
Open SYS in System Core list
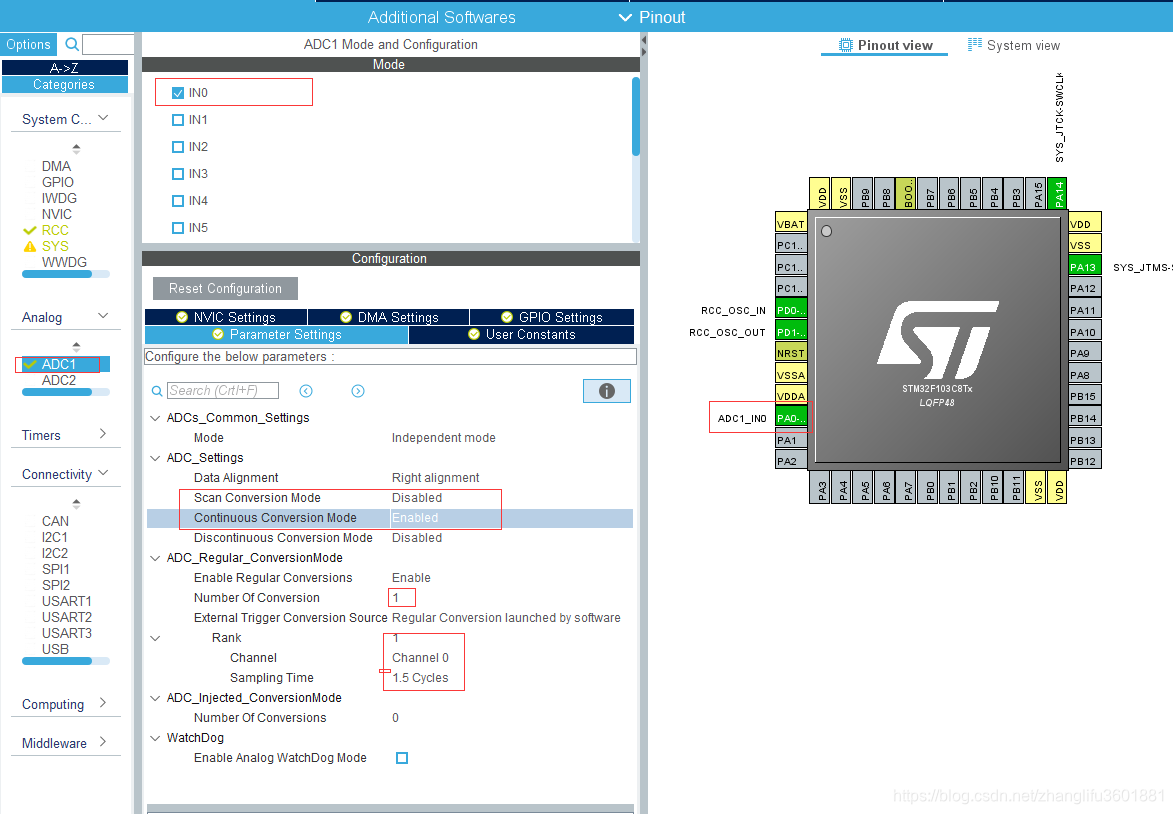(x=55, y=246)
